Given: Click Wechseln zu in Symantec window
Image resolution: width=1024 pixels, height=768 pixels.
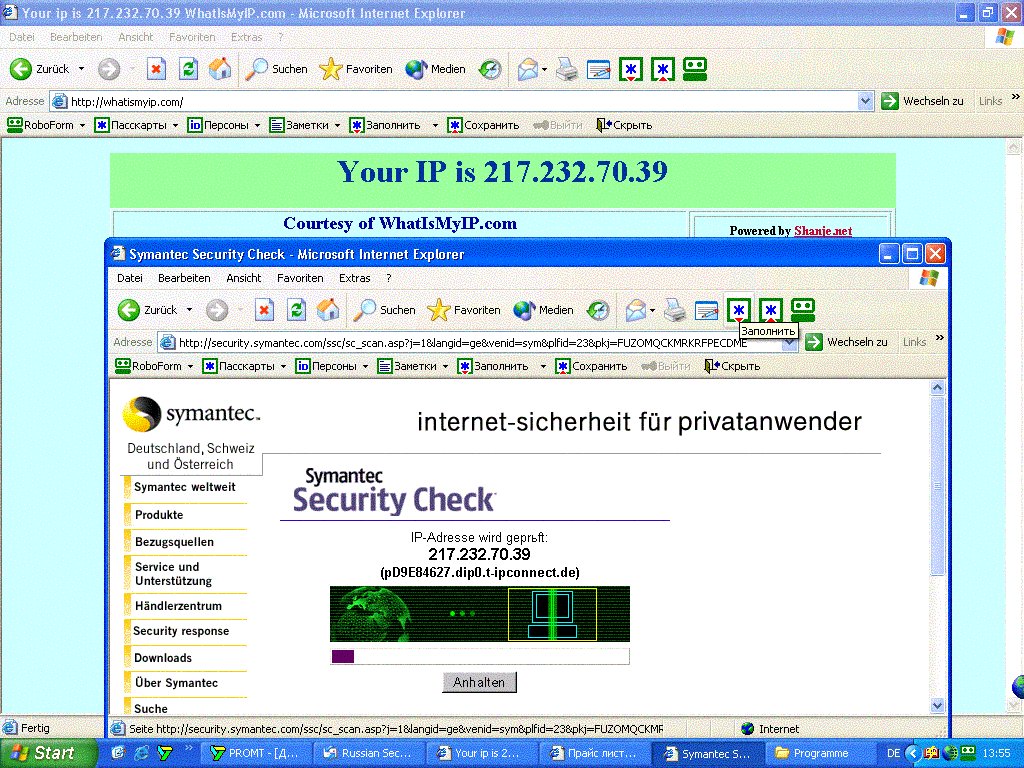Looking at the screenshot, I should click(847, 342).
